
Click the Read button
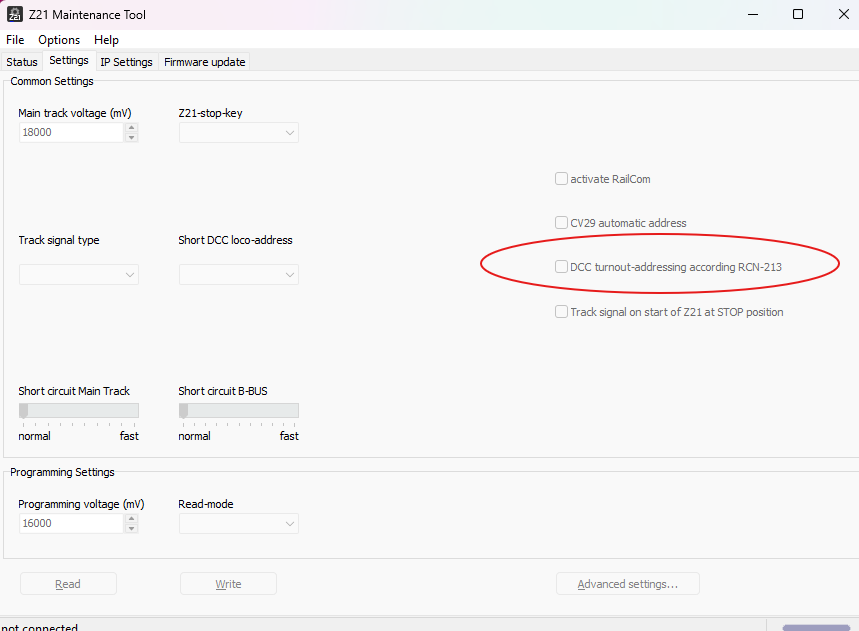(x=68, y=584)
